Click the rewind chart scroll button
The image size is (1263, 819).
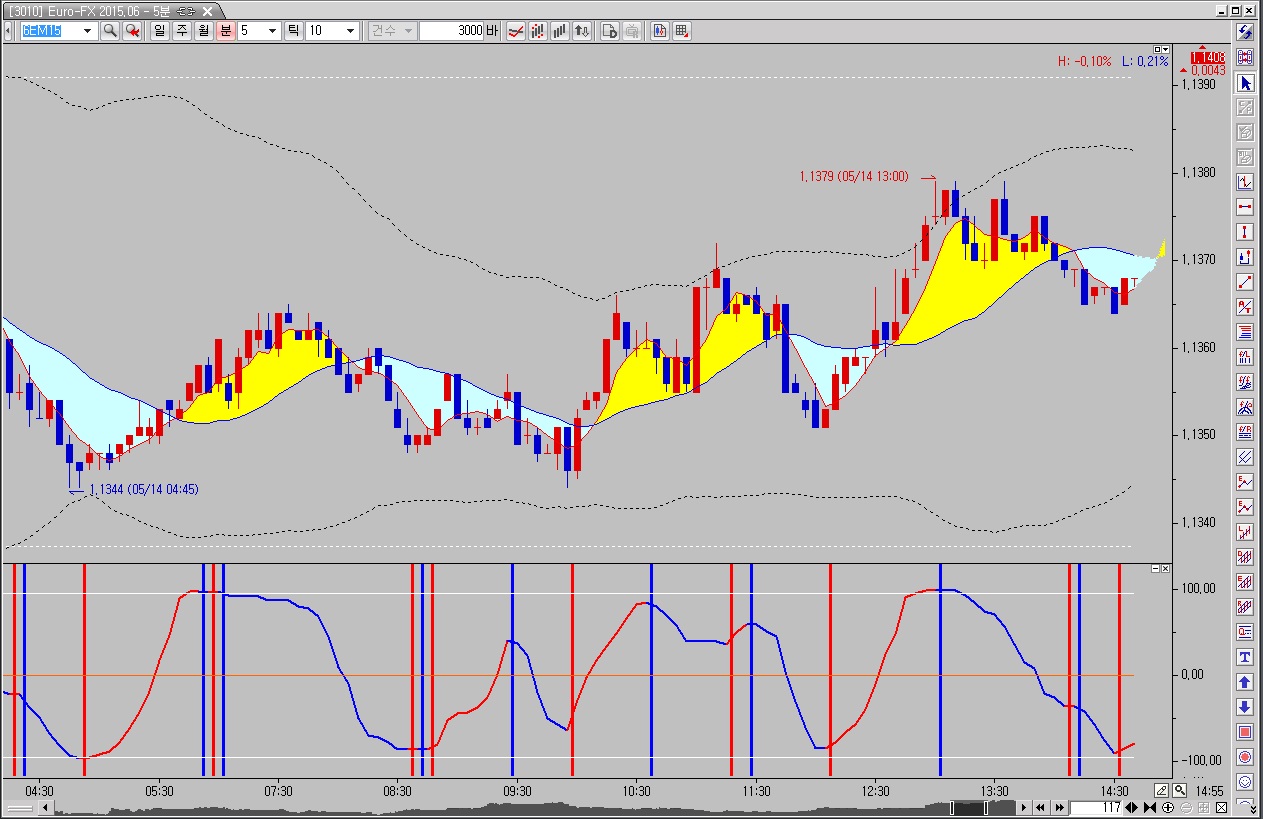click(1041, 808)
